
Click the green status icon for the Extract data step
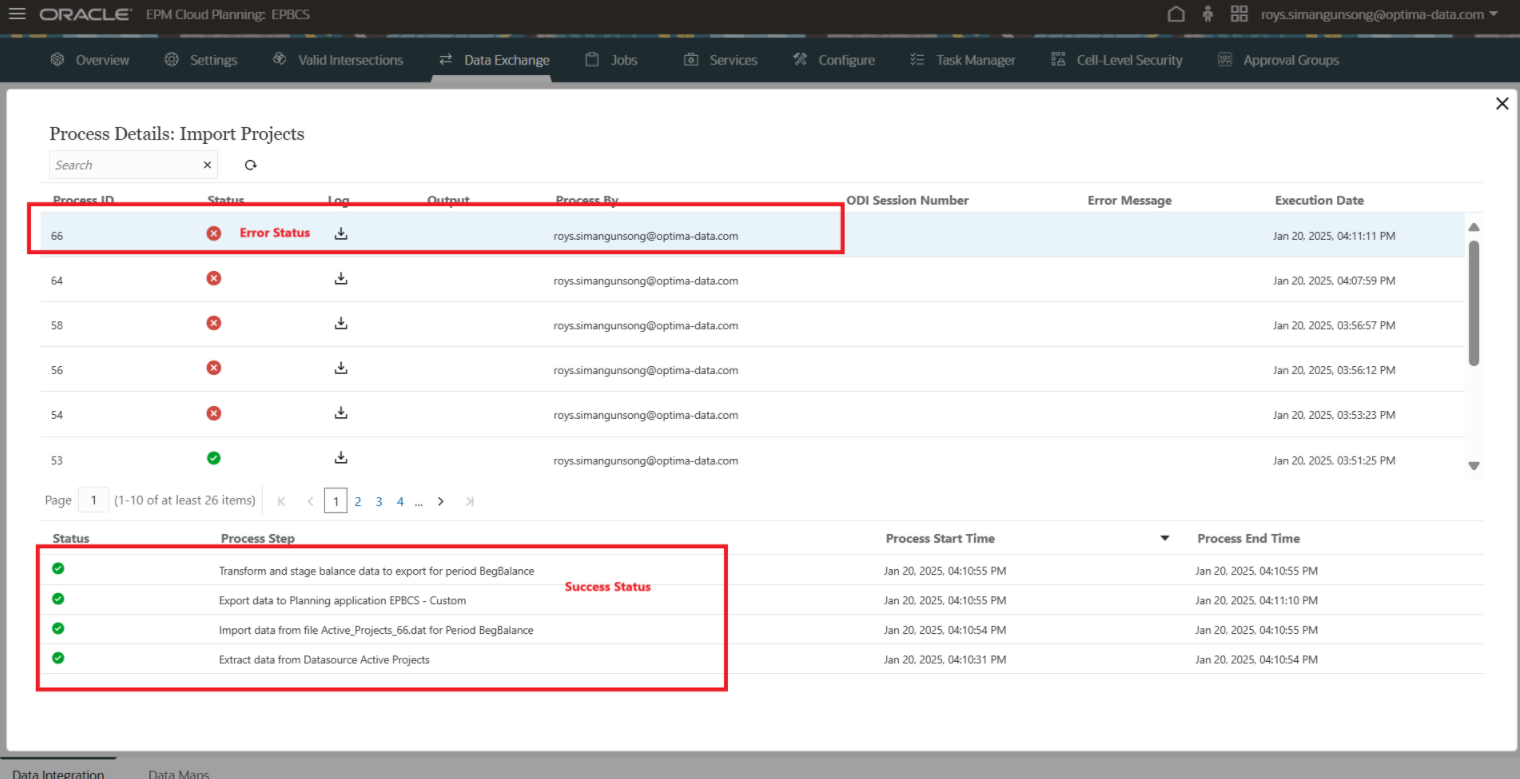coord(58,658)
